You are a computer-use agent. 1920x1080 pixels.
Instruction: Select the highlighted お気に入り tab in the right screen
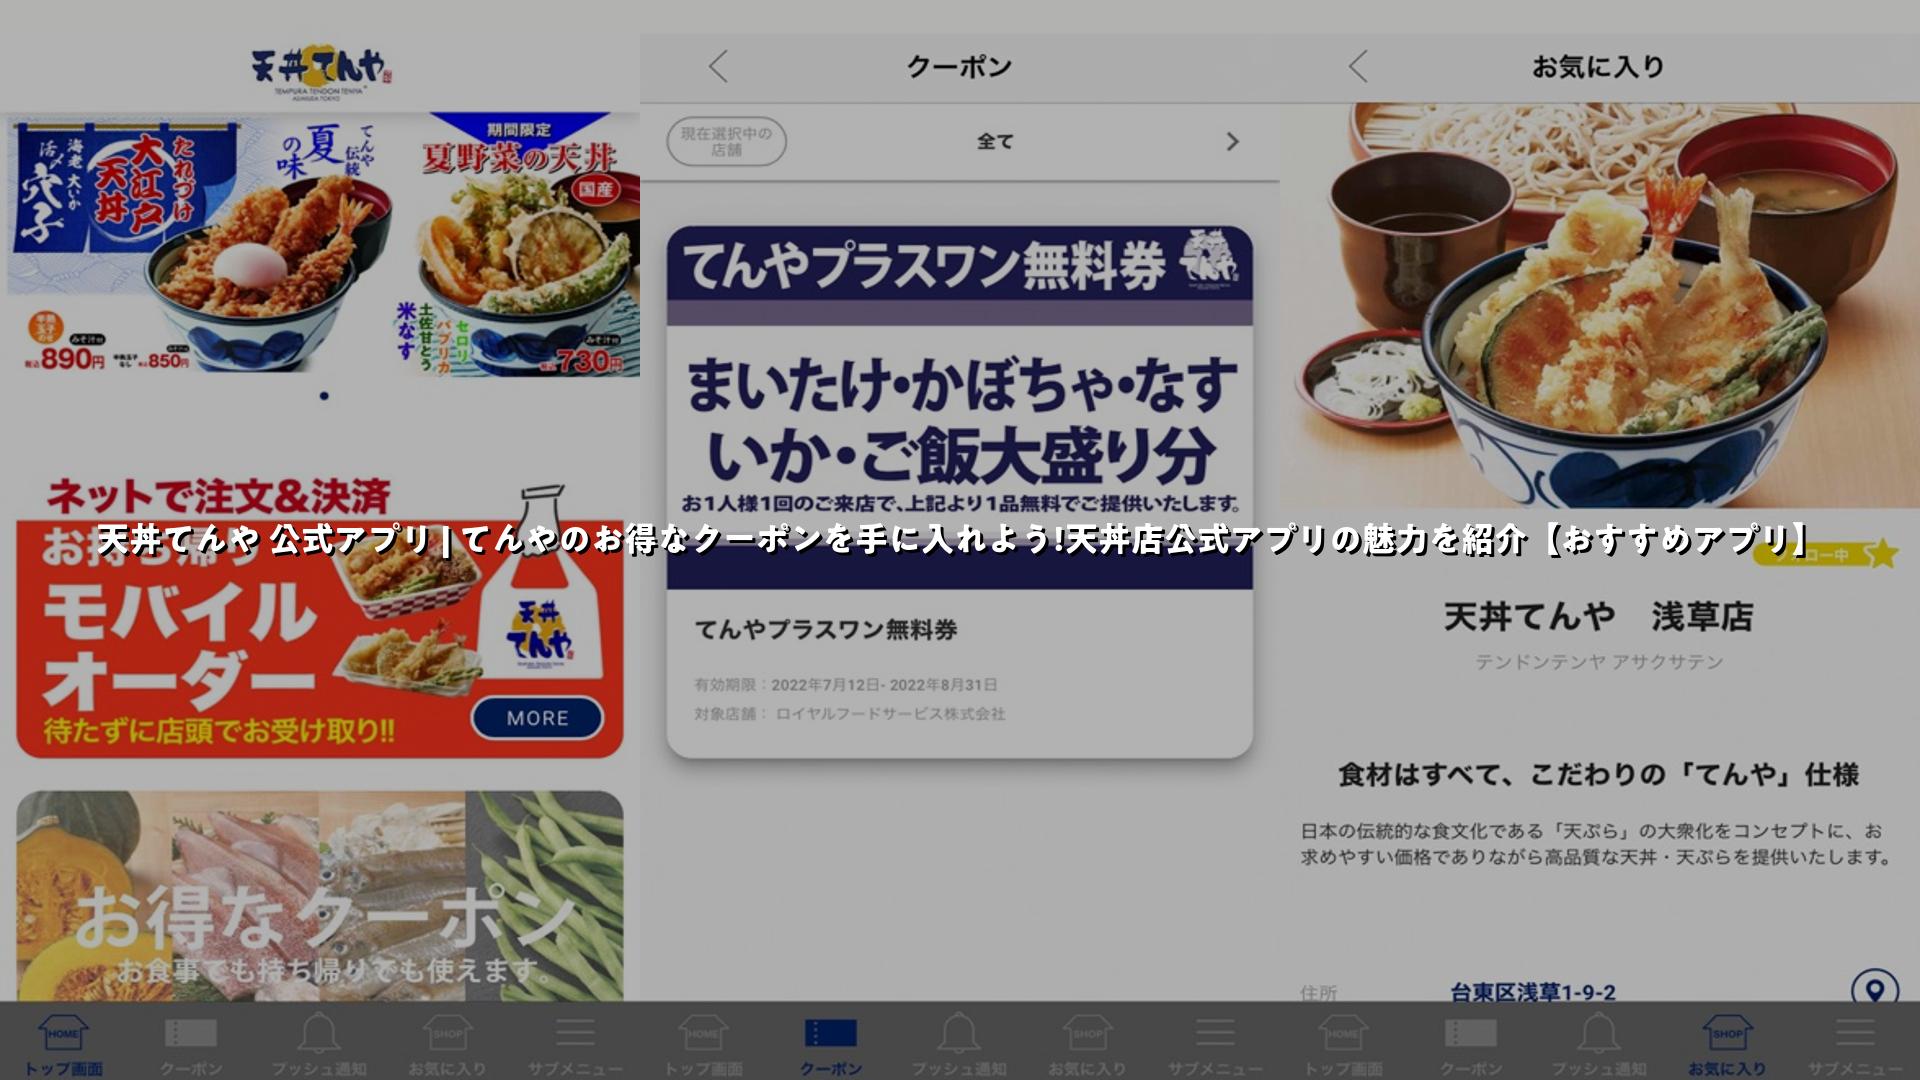1727,1044
